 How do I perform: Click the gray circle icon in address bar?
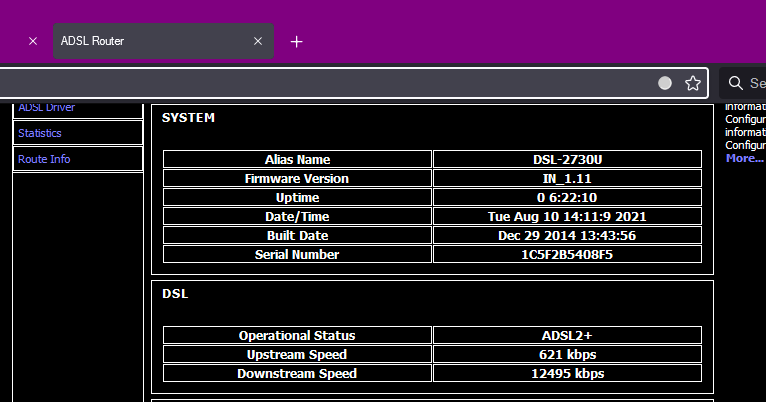pos(665,83)
